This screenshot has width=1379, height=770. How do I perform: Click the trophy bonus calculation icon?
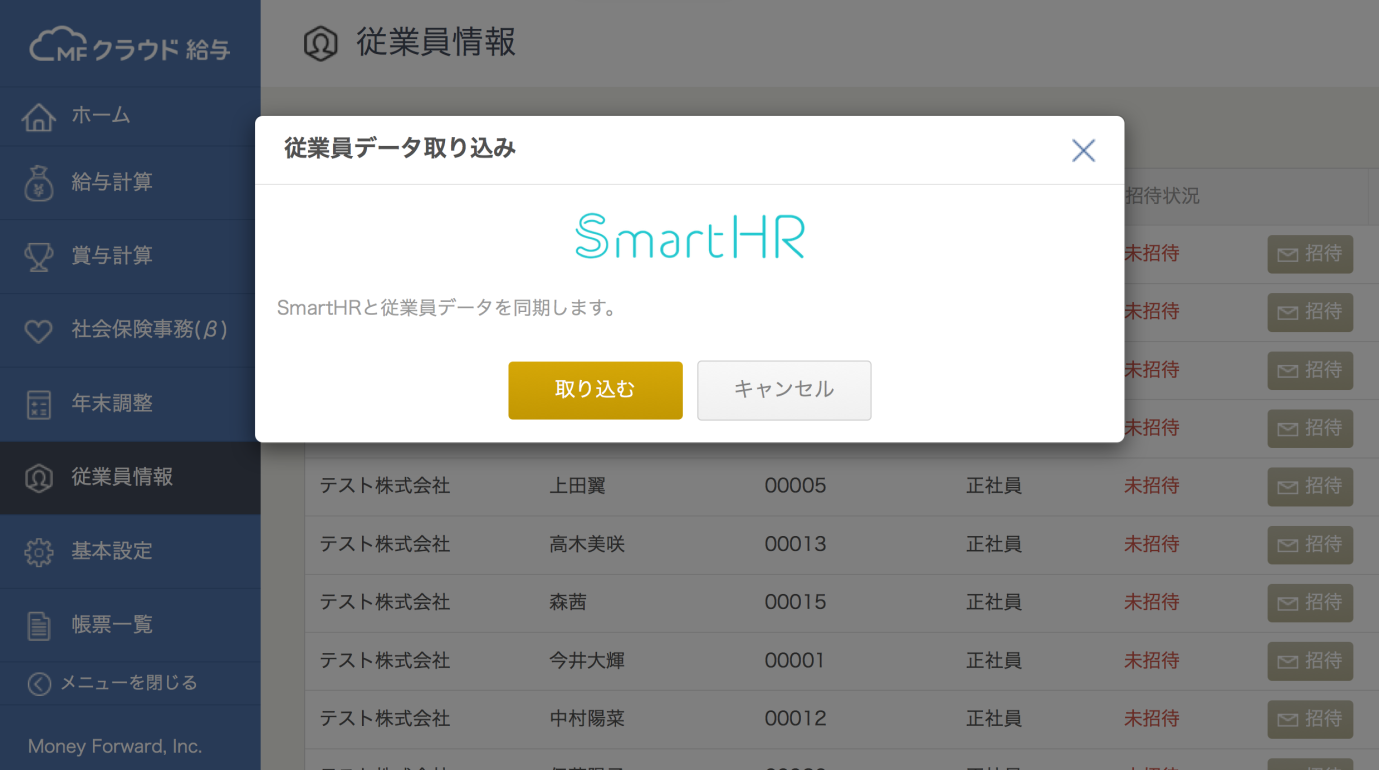coord(39,257)
